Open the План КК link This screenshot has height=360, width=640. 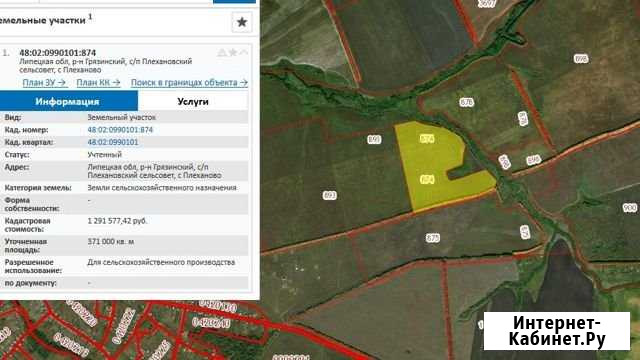98,82
